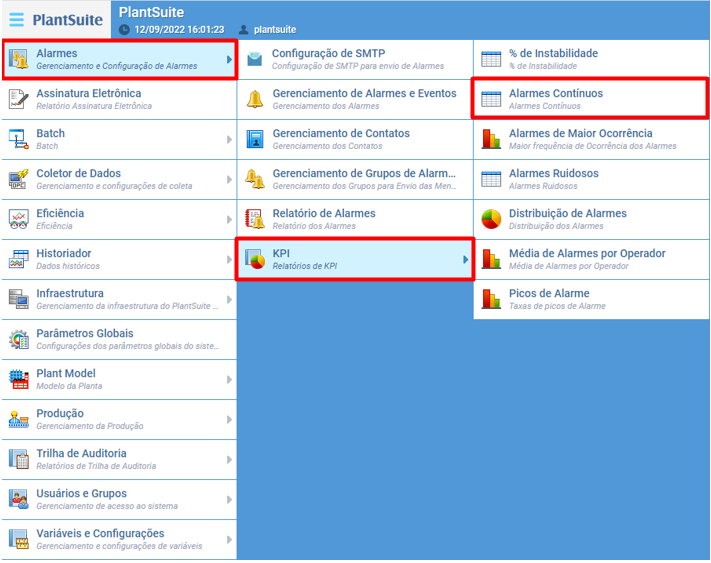Click the Produção worker icon
The width and height of the screenshot is (711, 563).
(19, 419)
